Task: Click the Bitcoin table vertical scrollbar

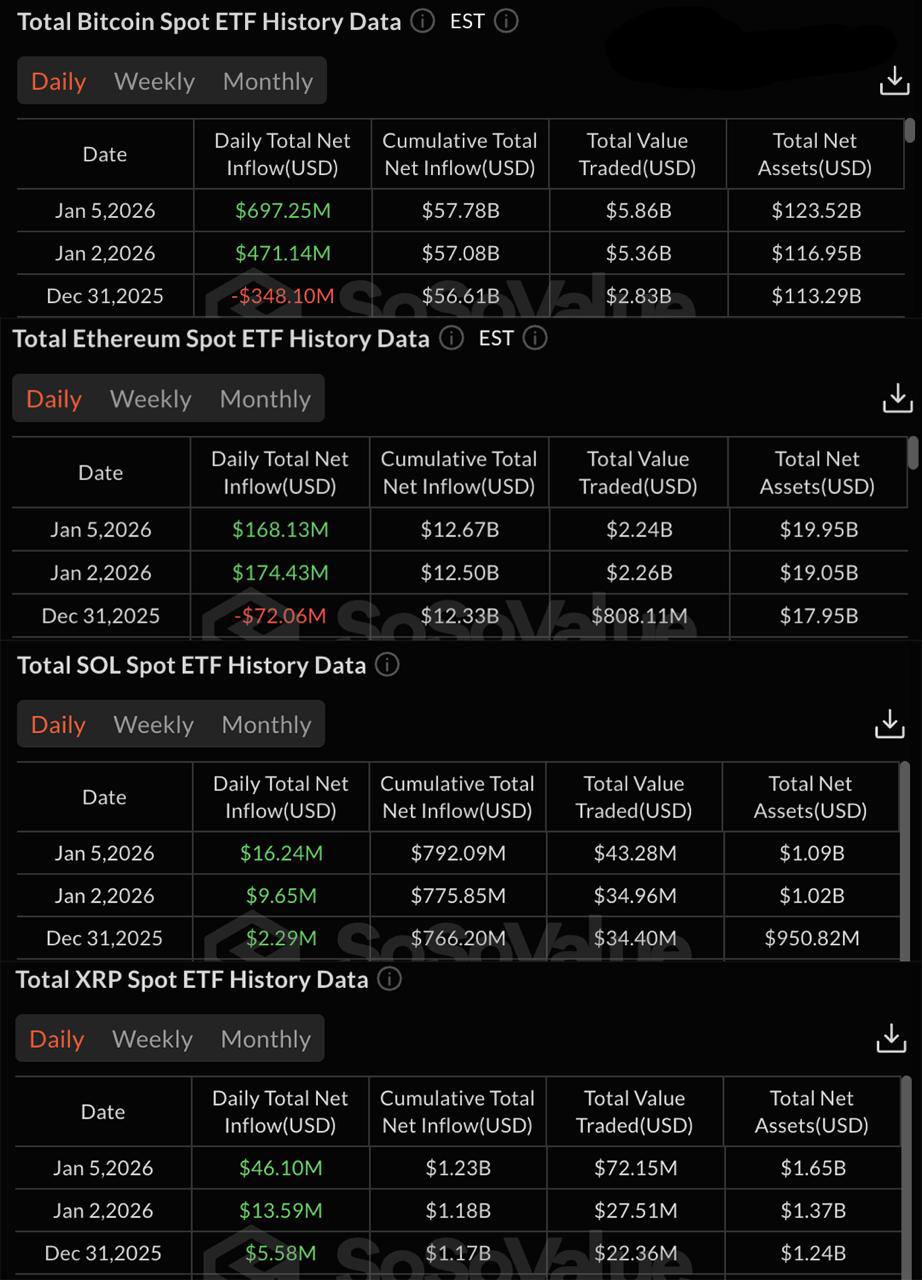Action: [x=909, y=131]
